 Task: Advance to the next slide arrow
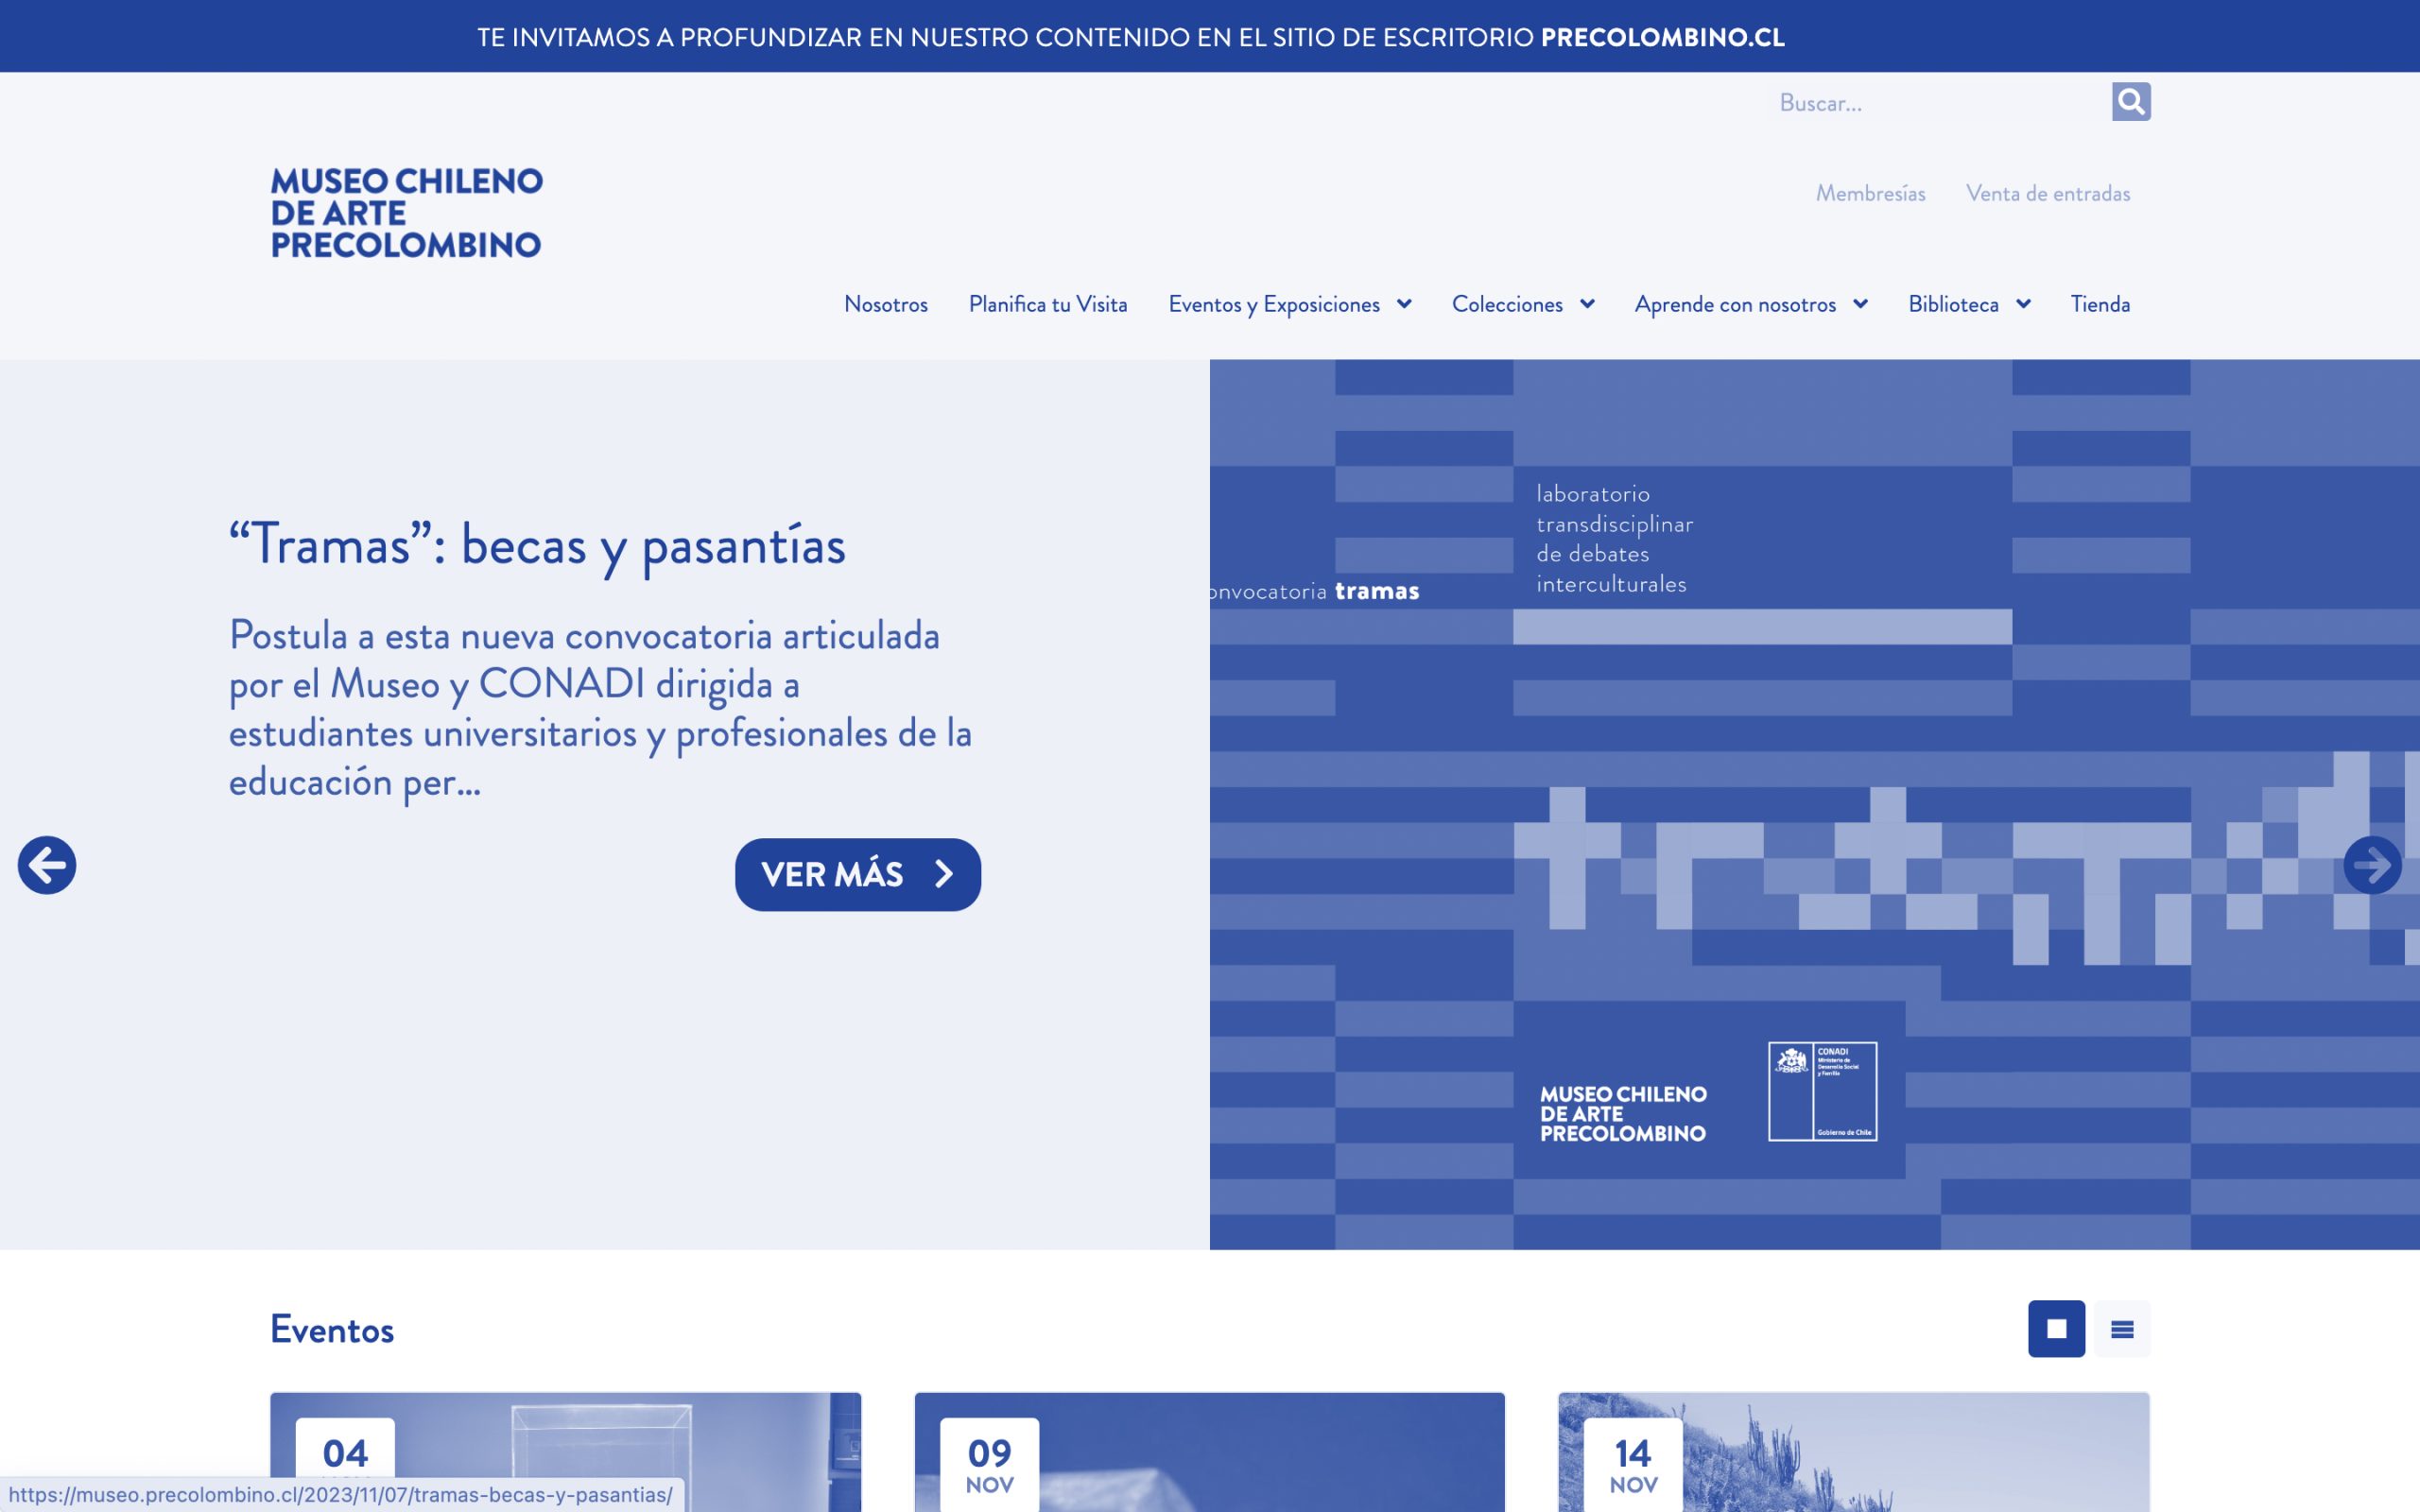(x=2372, y=865)
